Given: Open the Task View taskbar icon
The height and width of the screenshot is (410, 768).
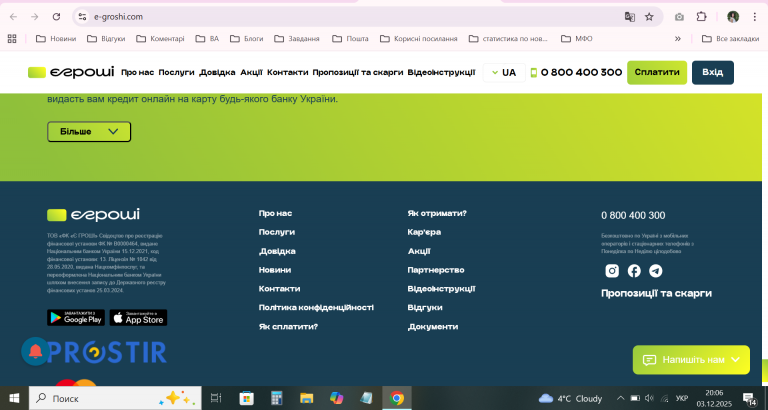Looking at the screenshot, I should pyautogui.click(x=216, y=398).
